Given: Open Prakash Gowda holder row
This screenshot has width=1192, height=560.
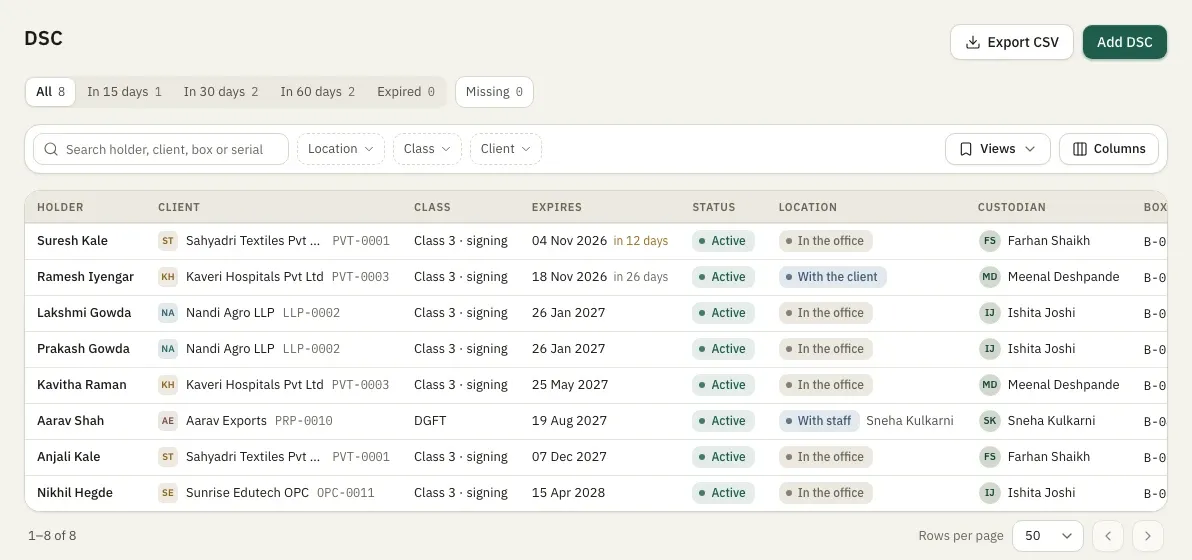Looking at the screenshot, I should pyautogui.click(x=83, y=349).
